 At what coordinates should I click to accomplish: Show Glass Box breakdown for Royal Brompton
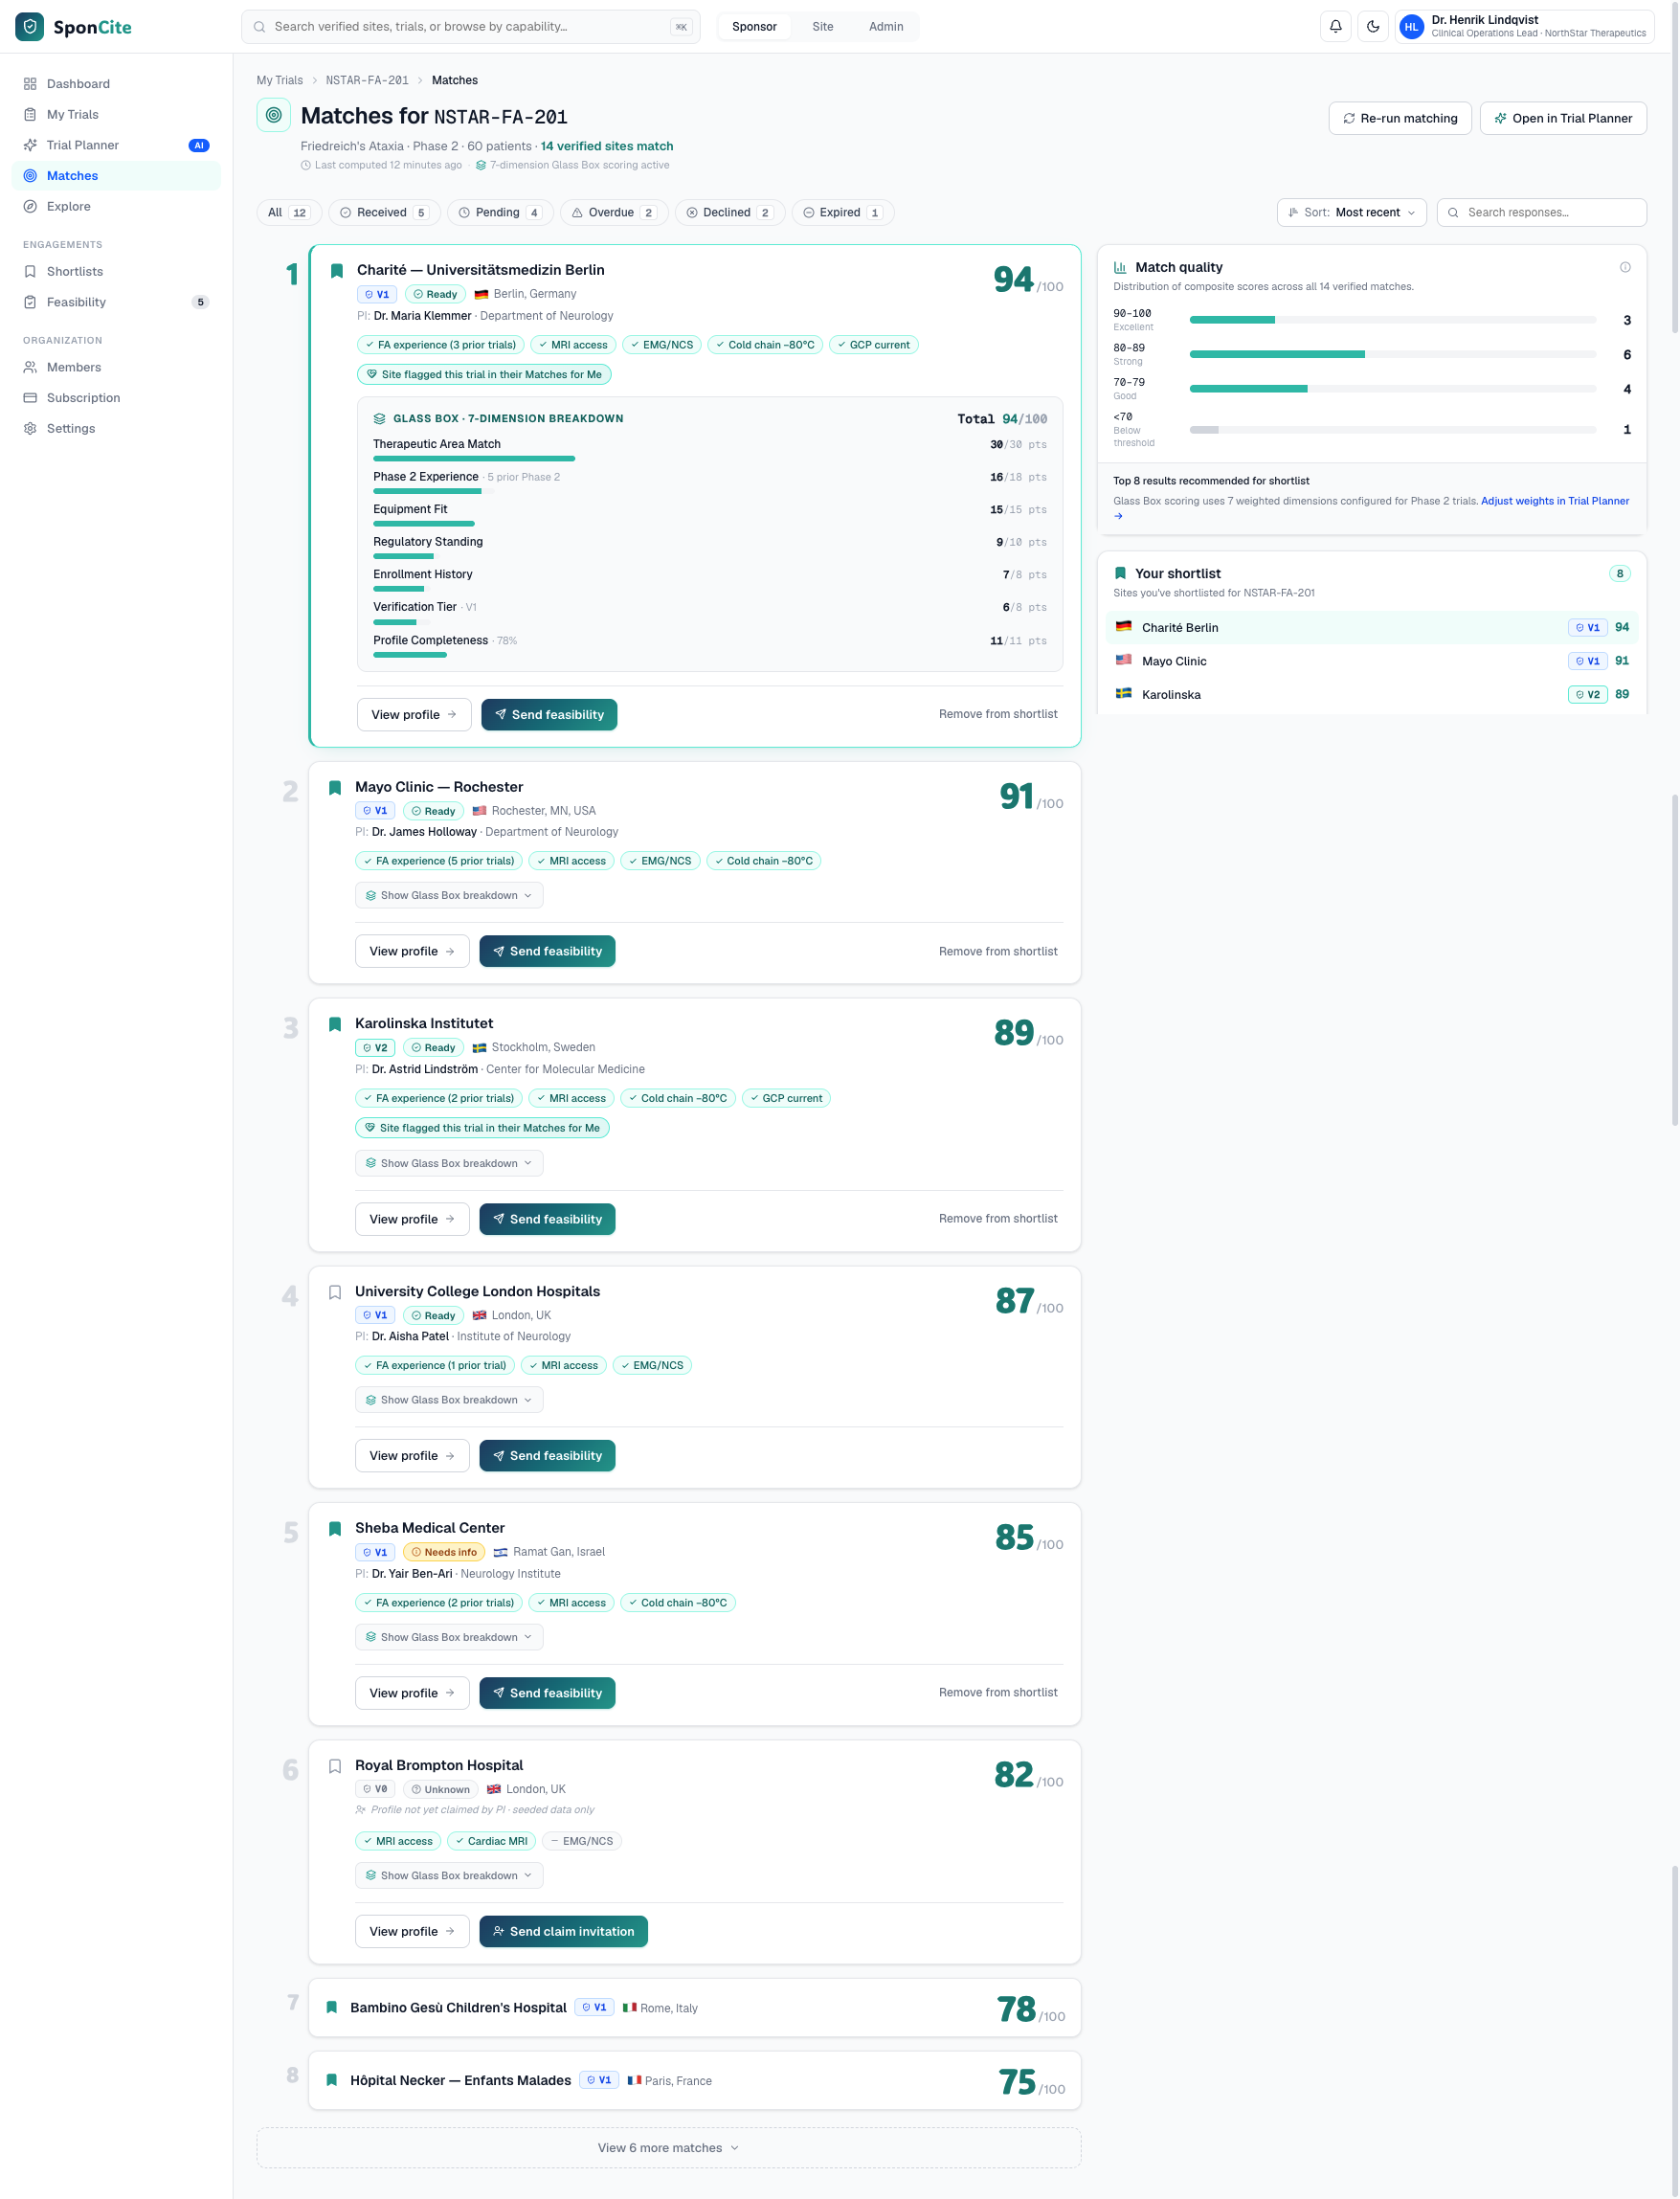tap(449, 1875)
